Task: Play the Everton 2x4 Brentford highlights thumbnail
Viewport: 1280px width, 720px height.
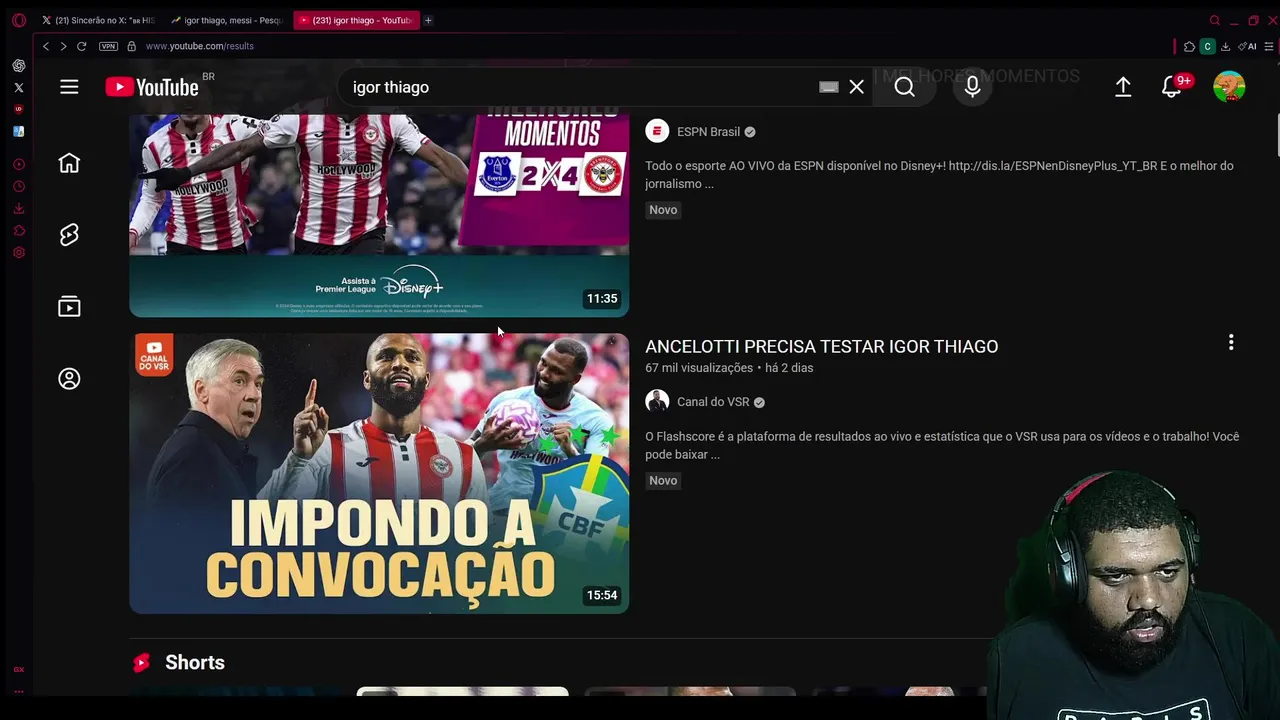Action: (x=379, y=215)
